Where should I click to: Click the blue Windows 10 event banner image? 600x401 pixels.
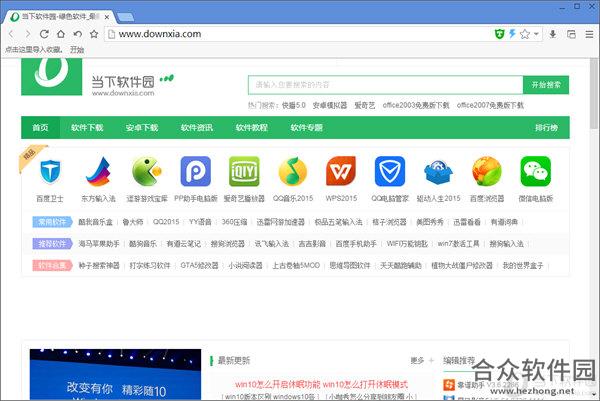pyautogui.click(x=115, y=374)
